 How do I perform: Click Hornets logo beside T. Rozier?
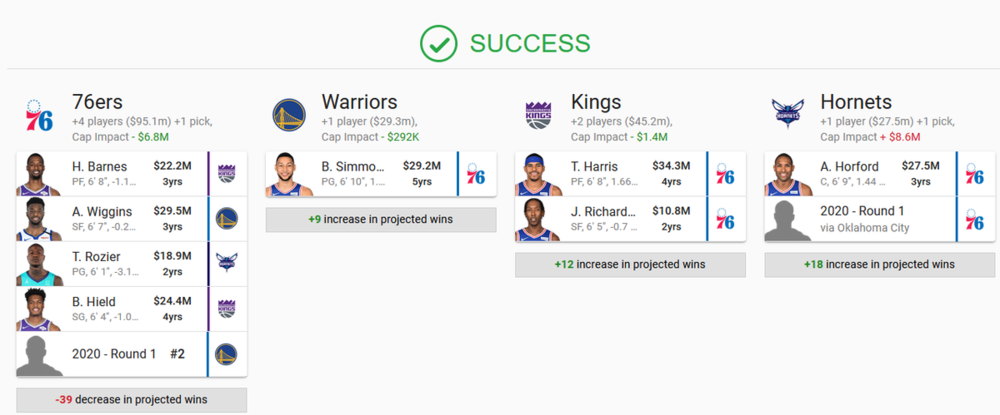point(226,264)
